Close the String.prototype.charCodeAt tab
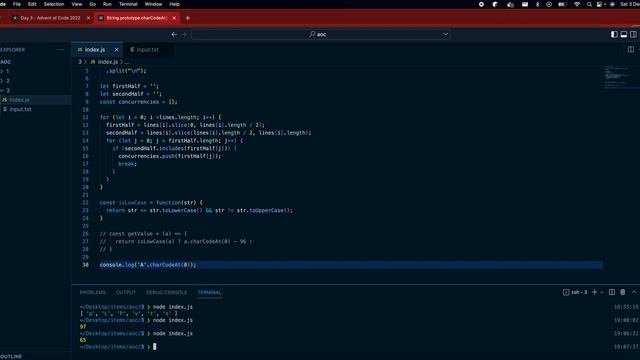 click(x=174, y=18)
